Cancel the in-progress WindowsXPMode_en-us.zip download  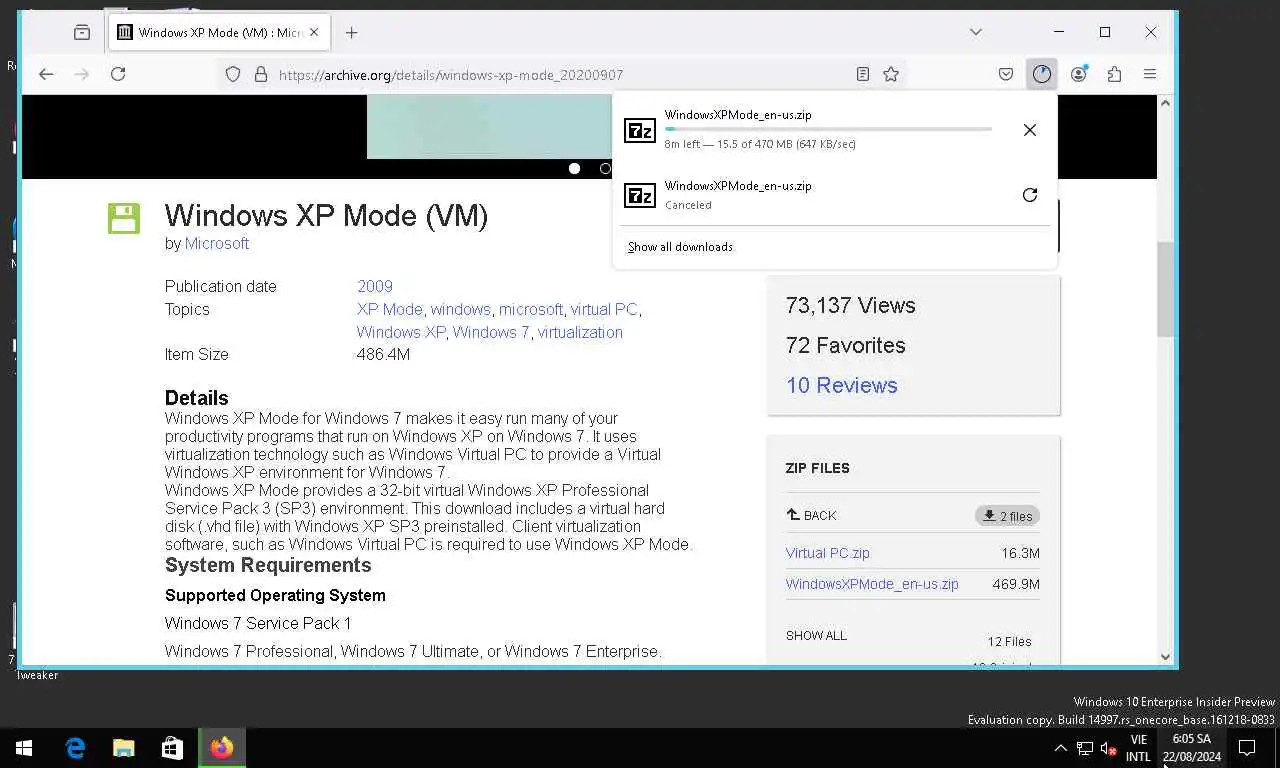pos(1030,130)
